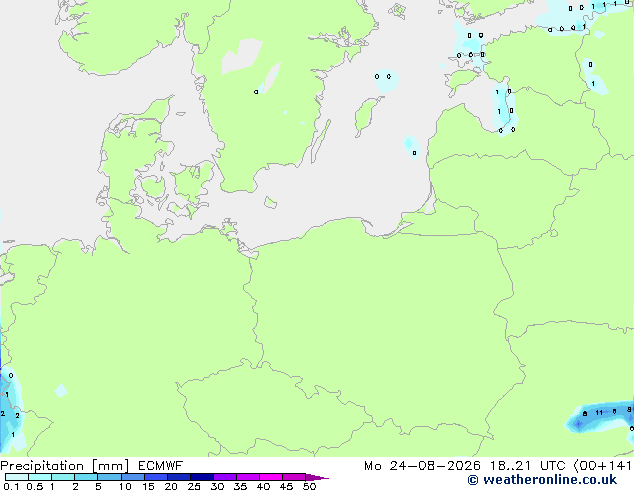Click the '30' legend scale label
The height and width of the screenshot is (490, 634).
(x=217, y=486)
